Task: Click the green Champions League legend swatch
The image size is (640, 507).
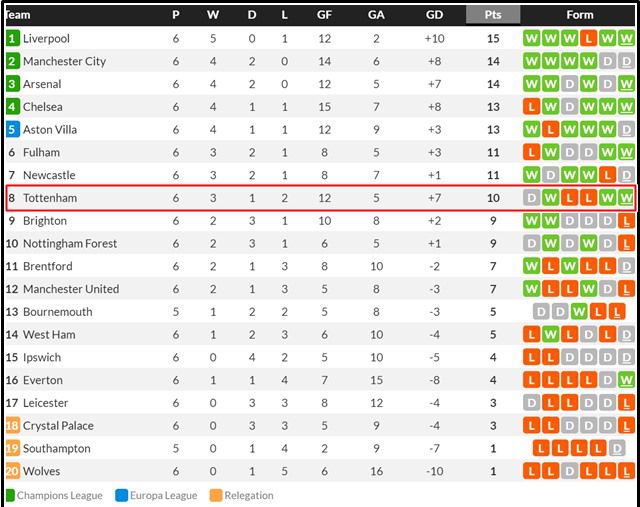Action: click(x=9, y=495)
